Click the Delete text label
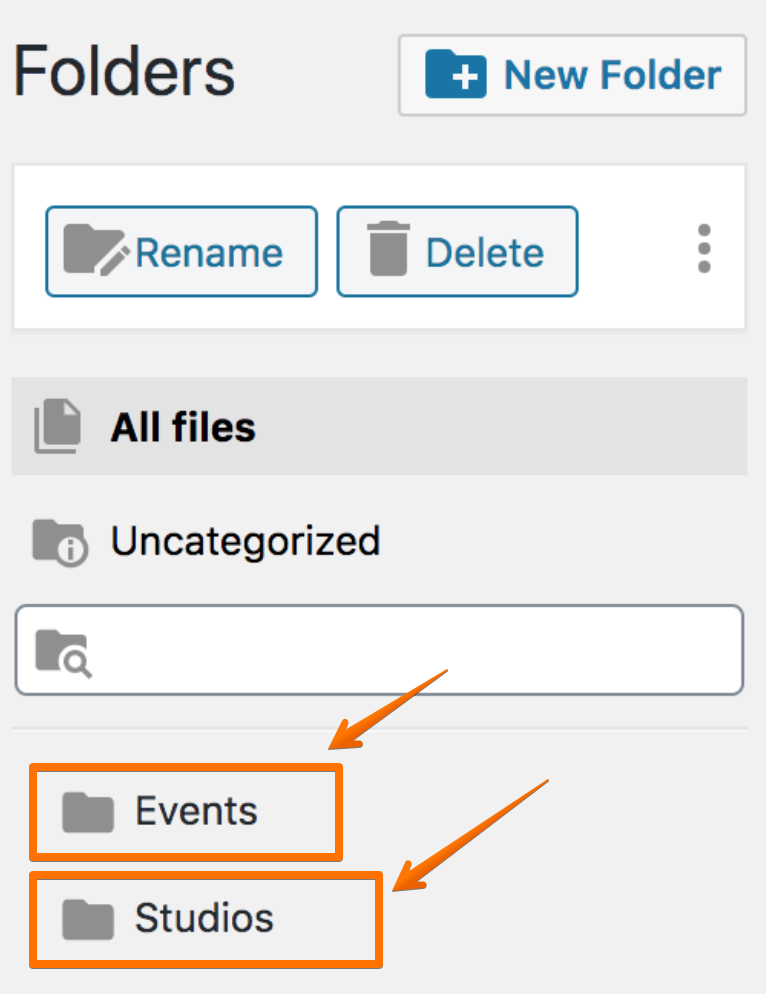766x994 pixels. 485,253
